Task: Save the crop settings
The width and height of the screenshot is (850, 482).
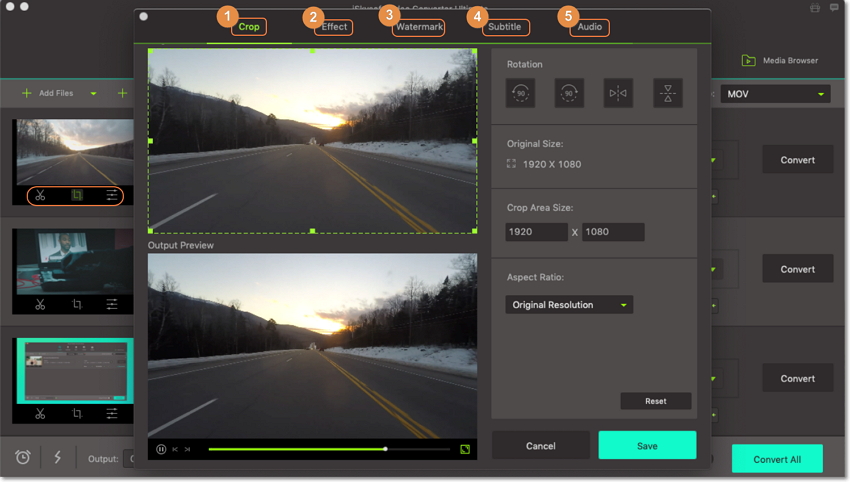Action: click(x=647, y=445)
